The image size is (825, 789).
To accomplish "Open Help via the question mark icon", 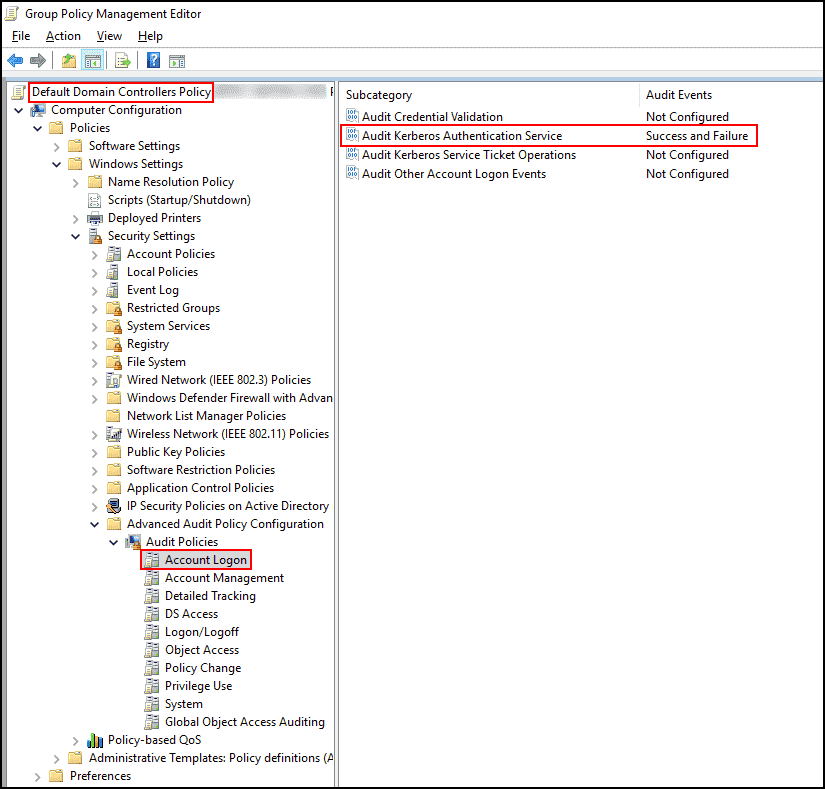I will click(153, 61).
